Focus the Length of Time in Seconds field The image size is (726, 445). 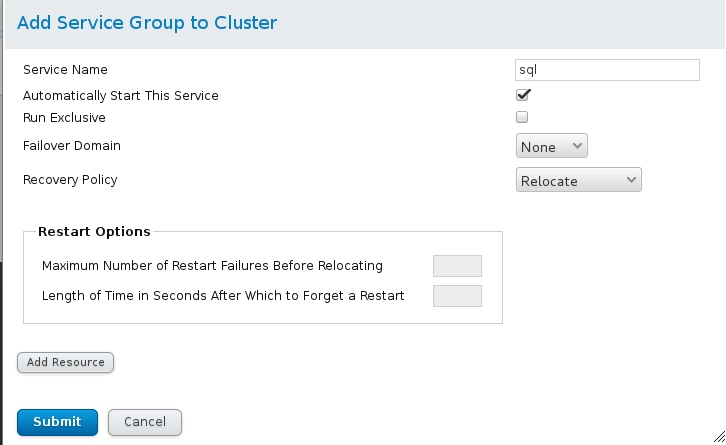point(457,296)
